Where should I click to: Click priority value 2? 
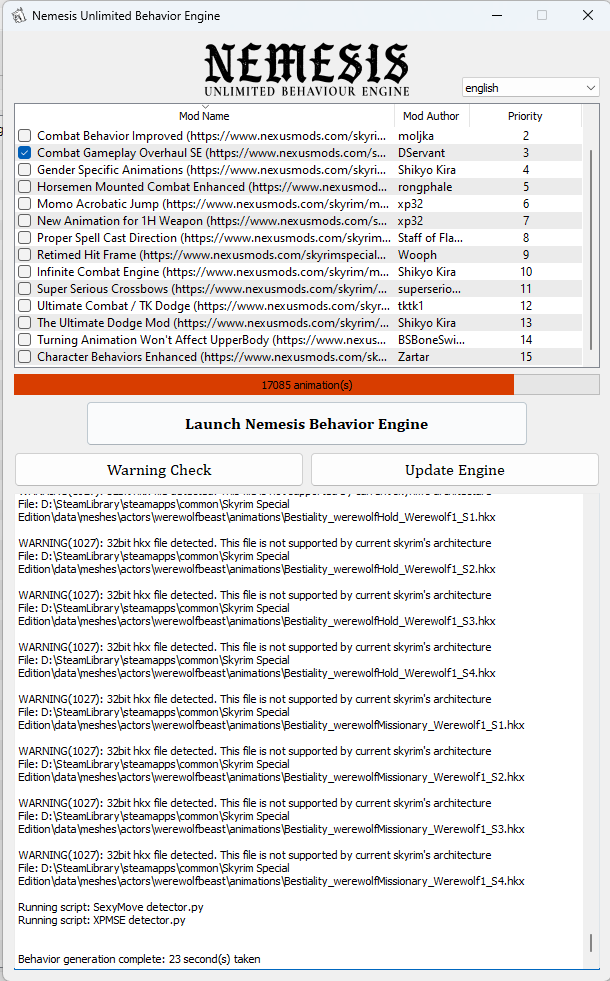click(526, 136)
